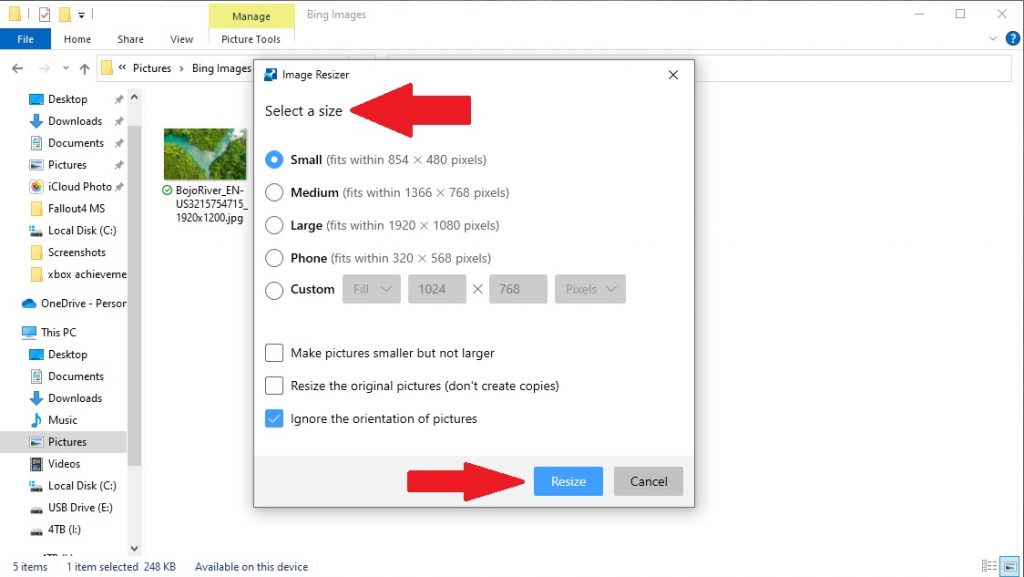Switch to large thumbnails view icon
The height and width of the screenshot is (577, 1024).
click(x=1010, y=566)
